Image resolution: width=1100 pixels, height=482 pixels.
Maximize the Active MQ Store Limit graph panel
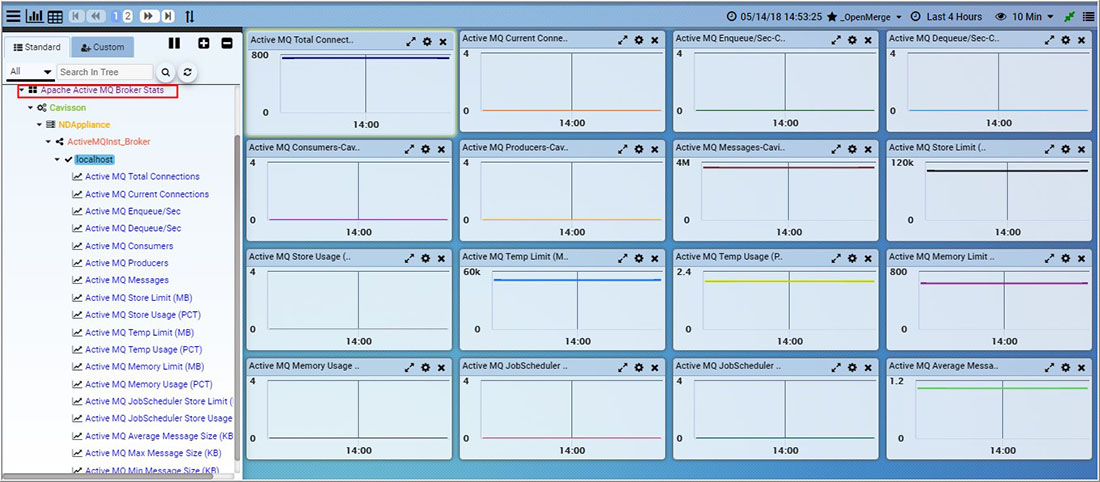tap(1049, 148)
